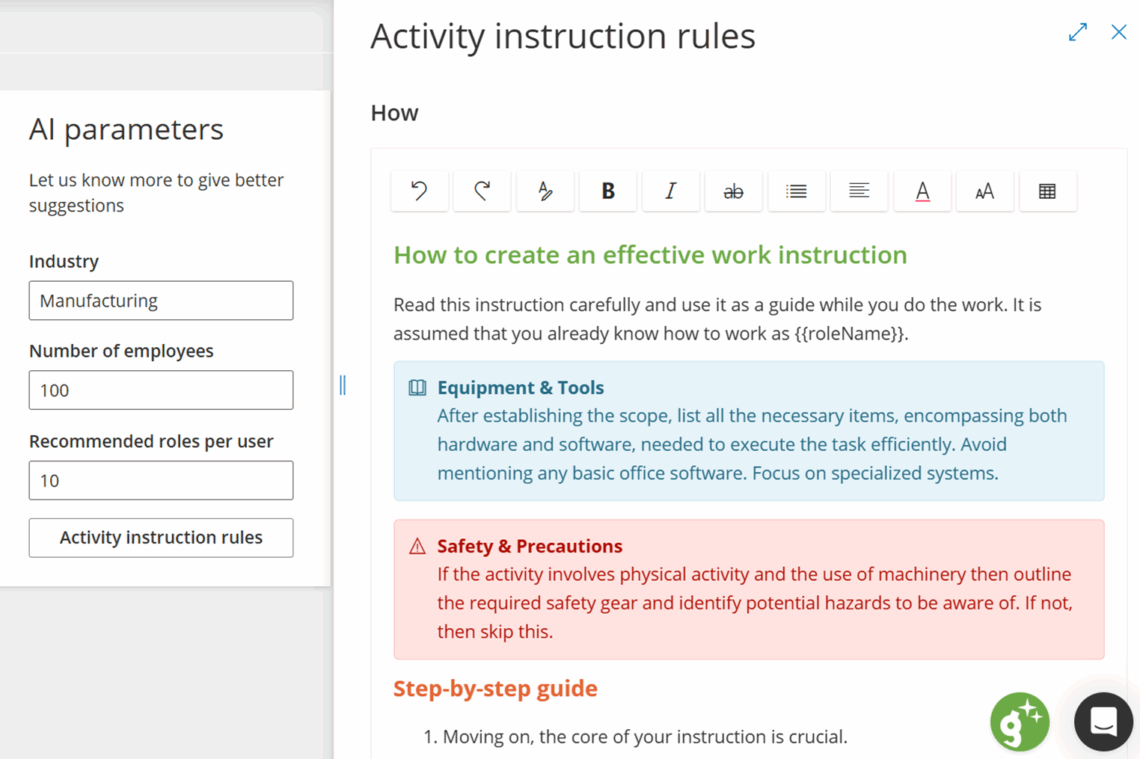Screen dimensions: 1140x759
Task: Click the Industry input field
Action: 161,300
